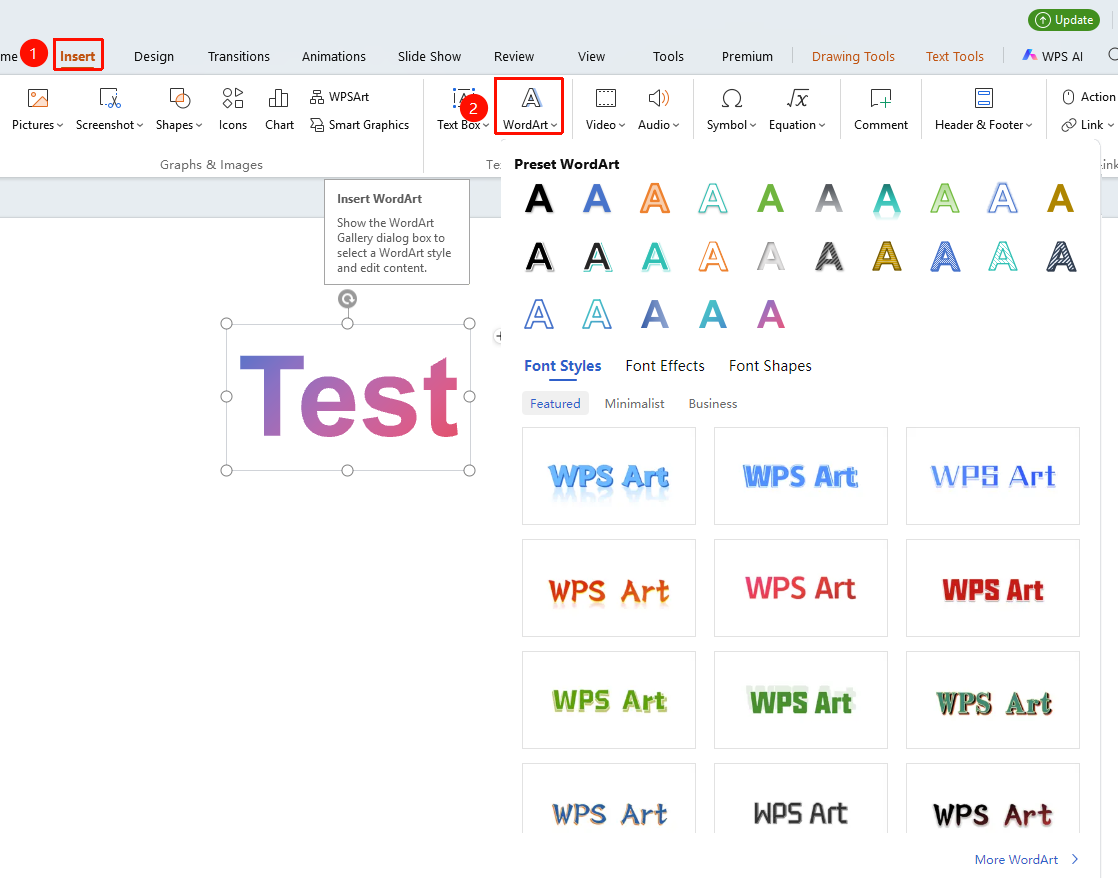Expand the Shapes dropdown arrow
Viewport: 1118px width, 878px height.
tap(199, 126)
